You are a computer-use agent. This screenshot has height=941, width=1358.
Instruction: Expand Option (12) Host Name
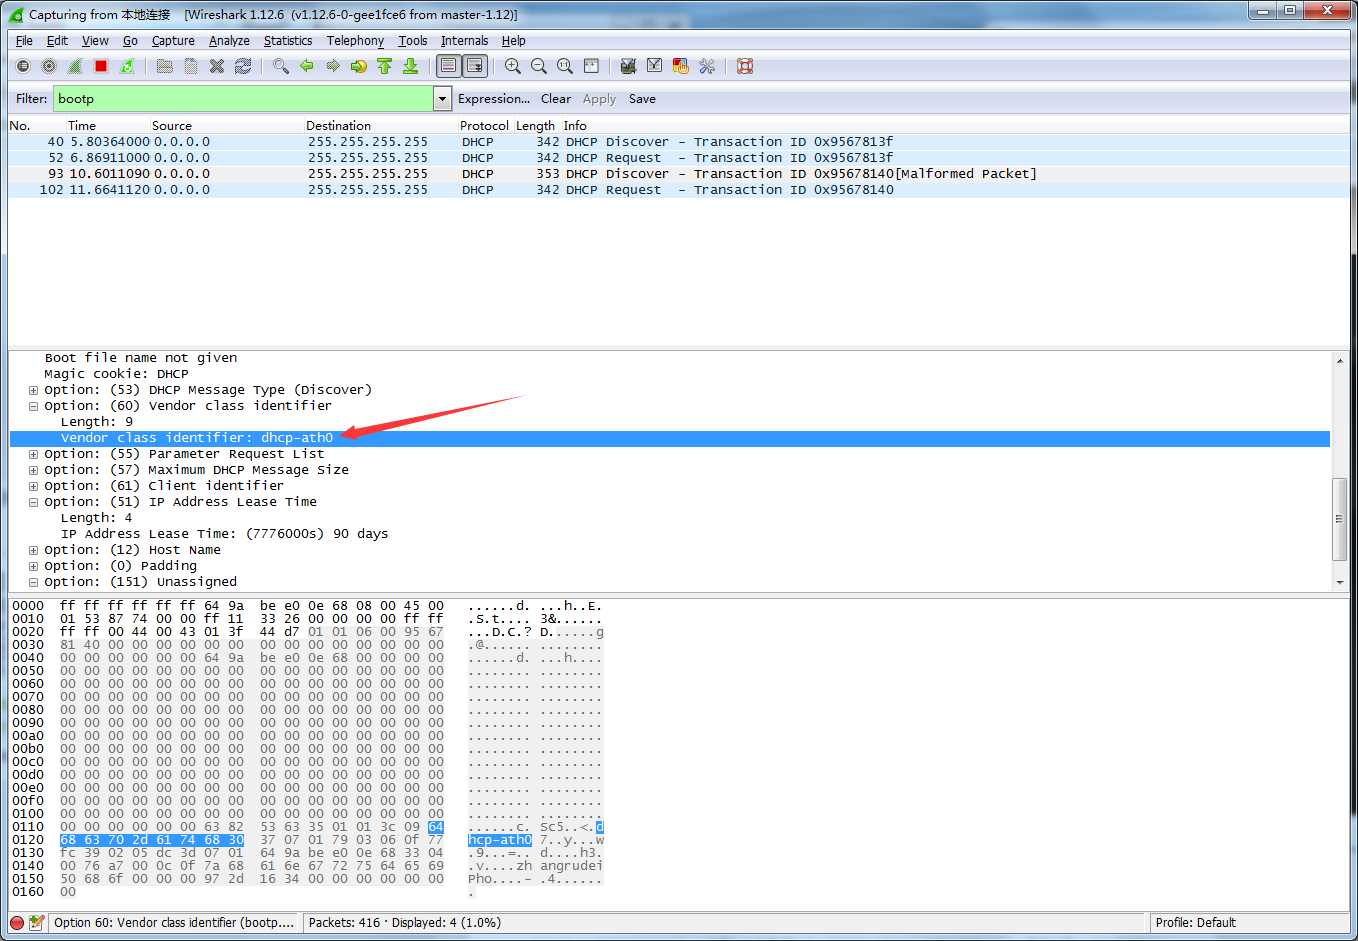pyautogui.click(x=33, y=550)
